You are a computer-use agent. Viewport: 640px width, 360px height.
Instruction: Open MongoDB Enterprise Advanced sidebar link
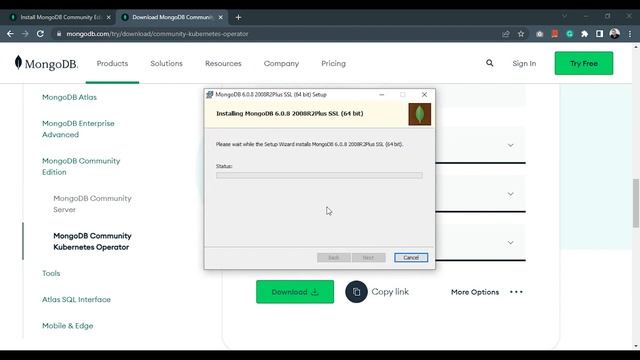click(x=78, y=129)
